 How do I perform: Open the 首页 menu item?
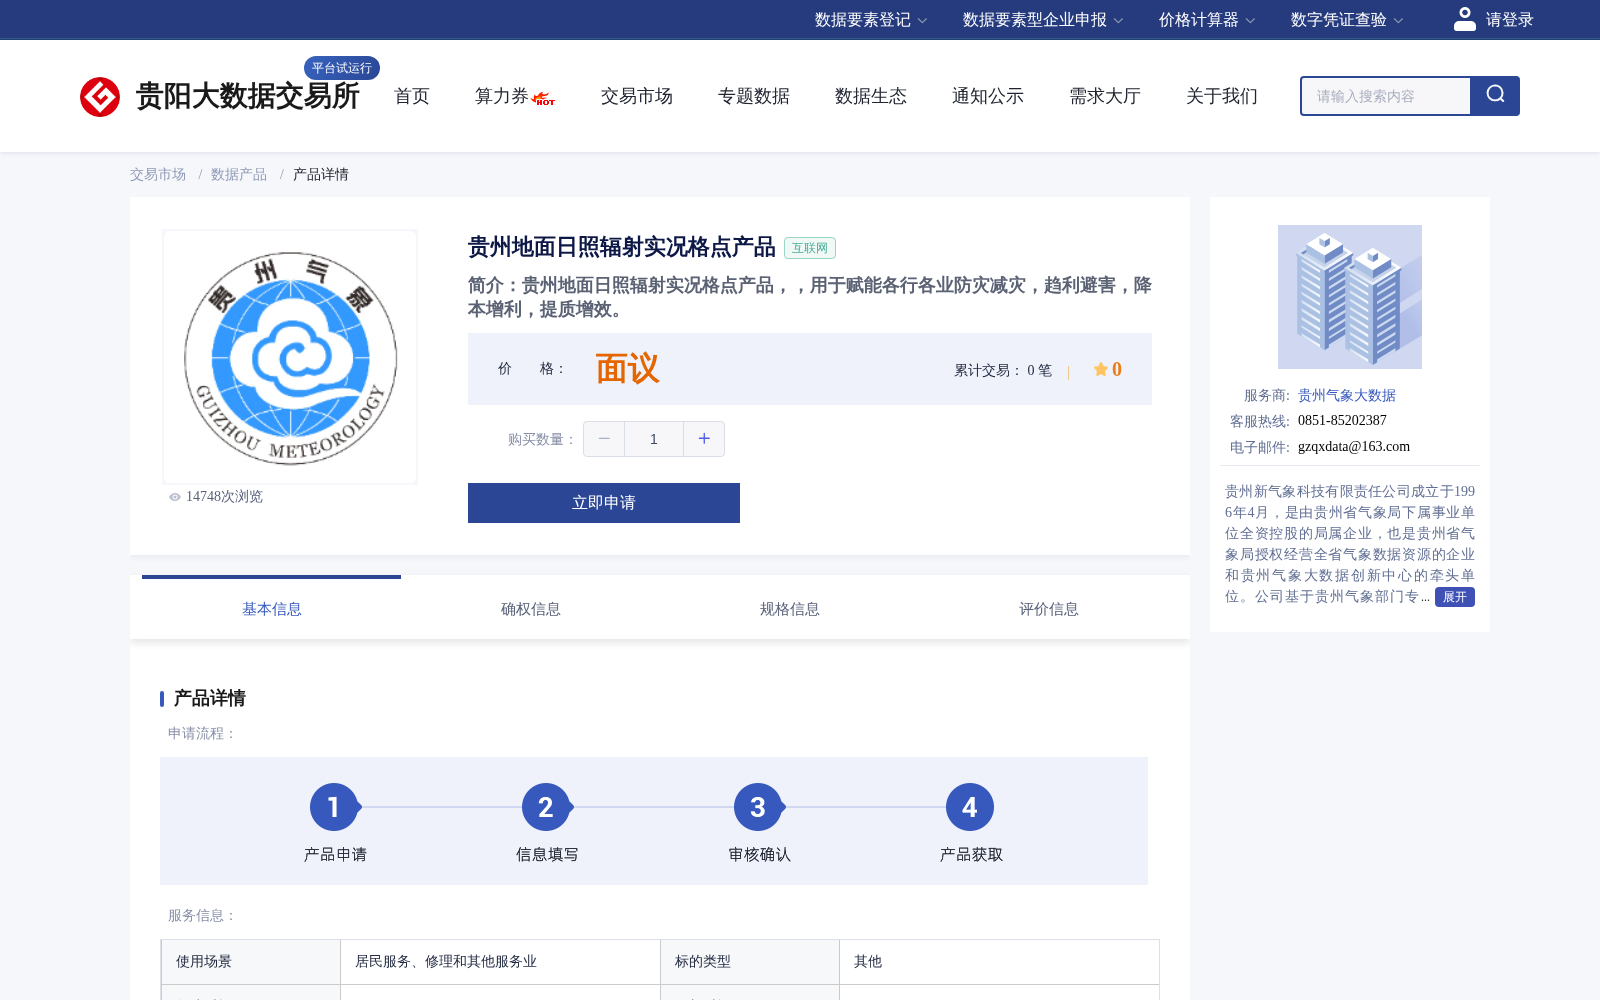(x=412, y=96)
